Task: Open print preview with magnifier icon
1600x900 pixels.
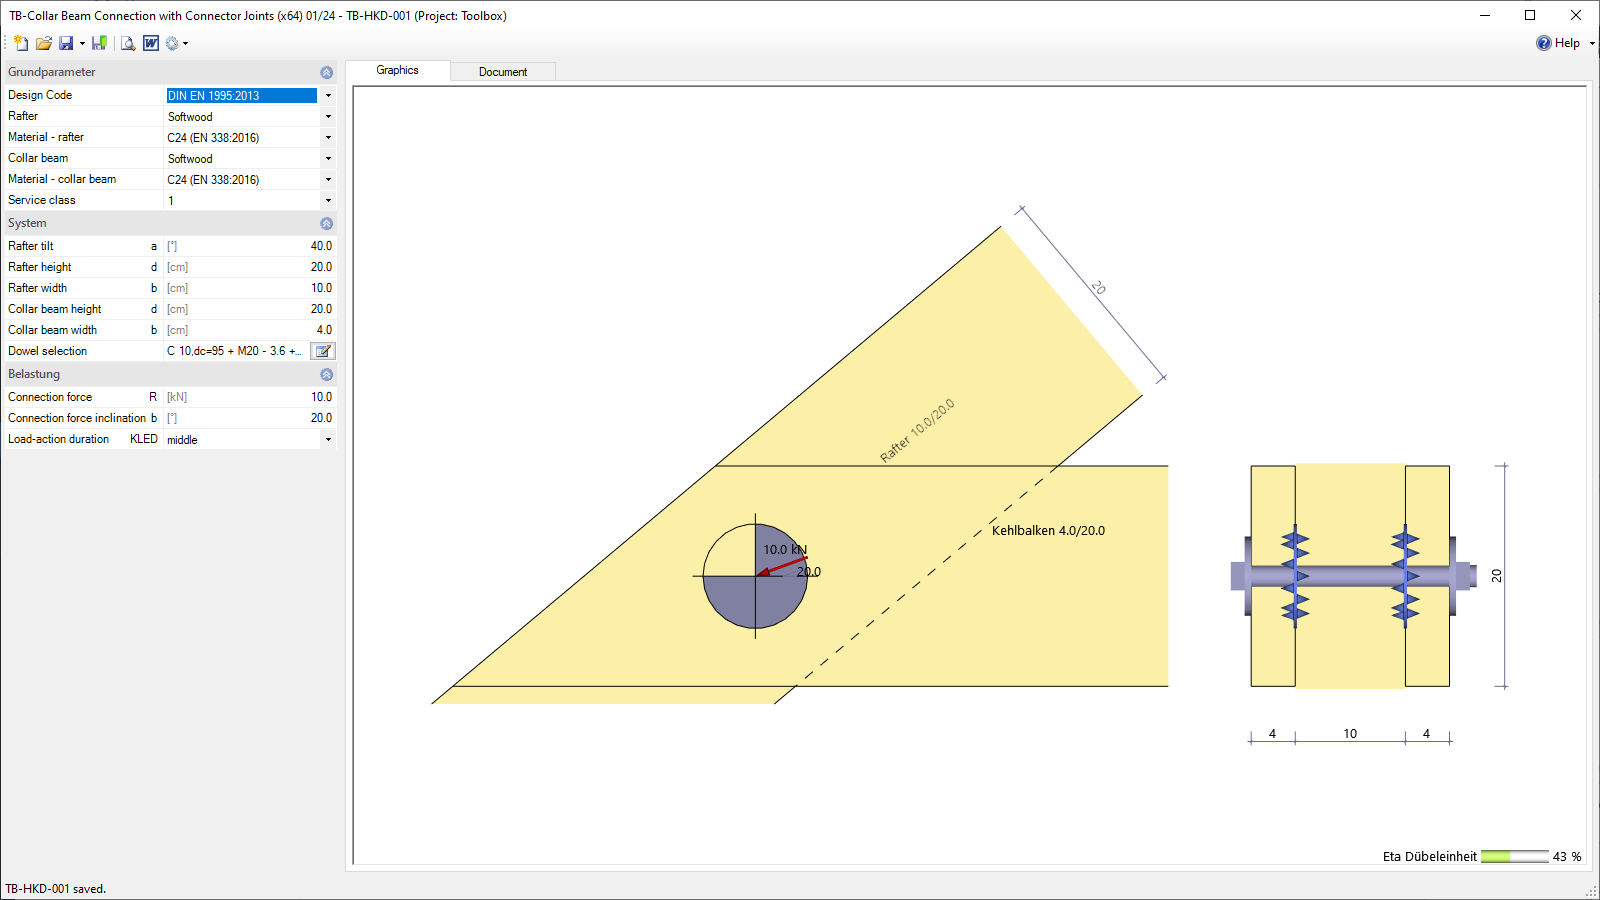Action: click(128, 43)
